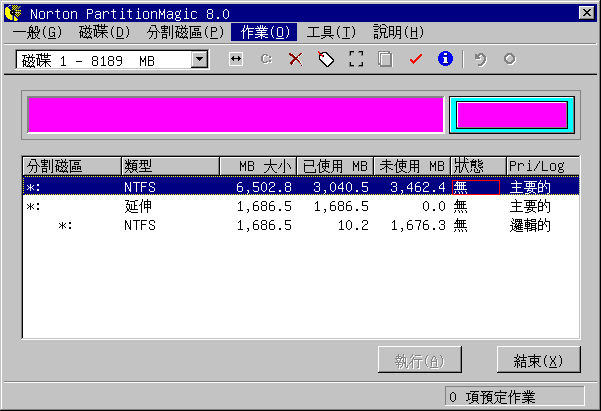Viewport: 601px width, 411px height.
Task: Click the MB 大小 column header
Action: pos(258,166)
